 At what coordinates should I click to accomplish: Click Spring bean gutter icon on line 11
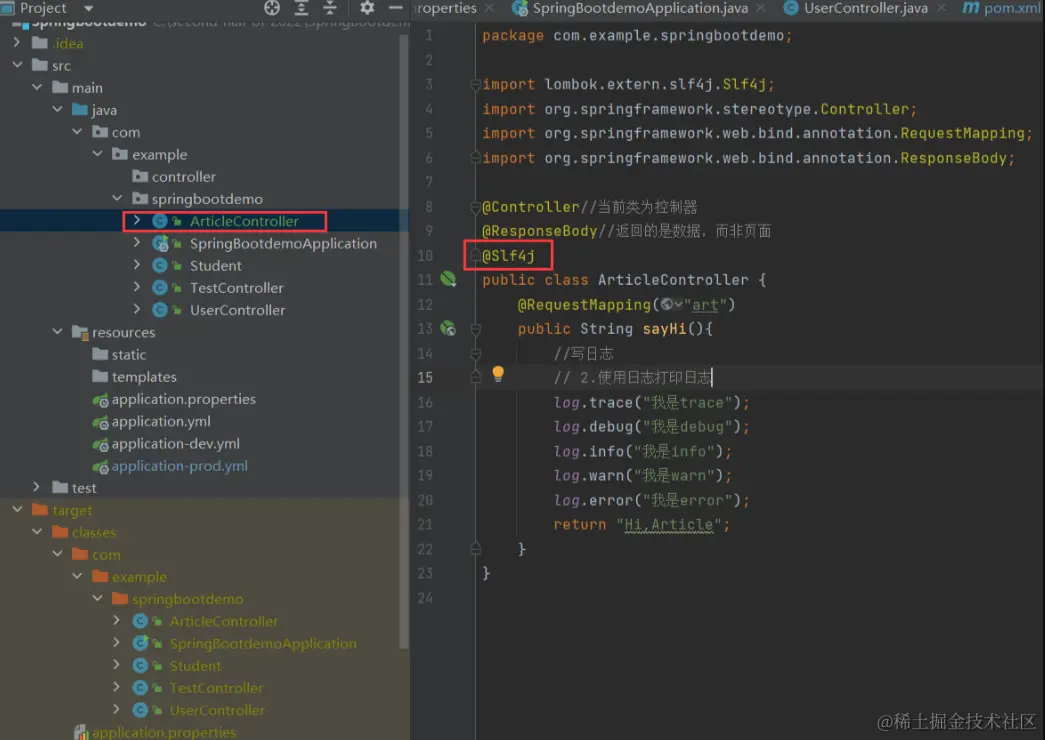448,279
